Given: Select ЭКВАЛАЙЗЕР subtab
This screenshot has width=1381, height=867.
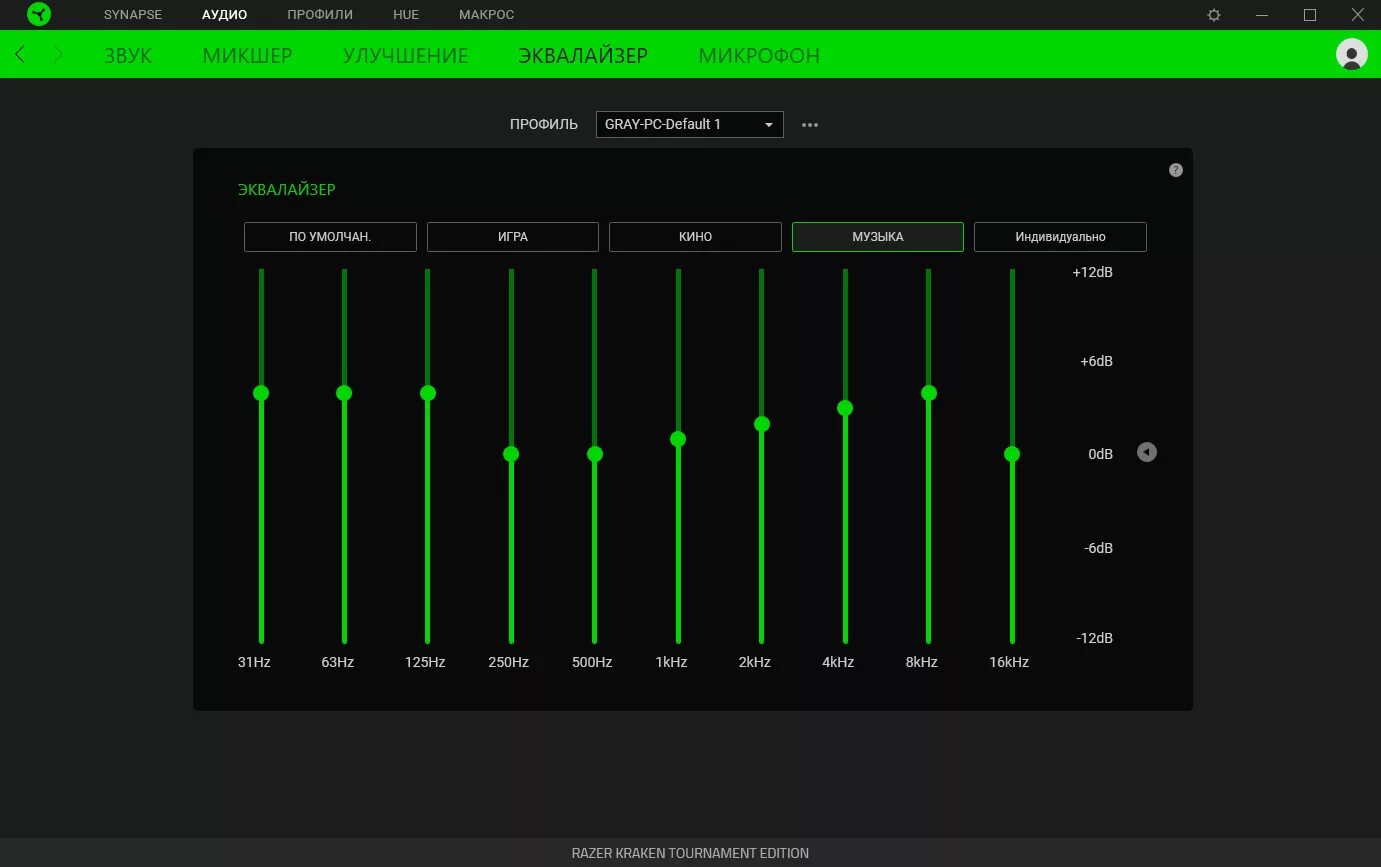Looking at the screenshot, I should (583, 55).
